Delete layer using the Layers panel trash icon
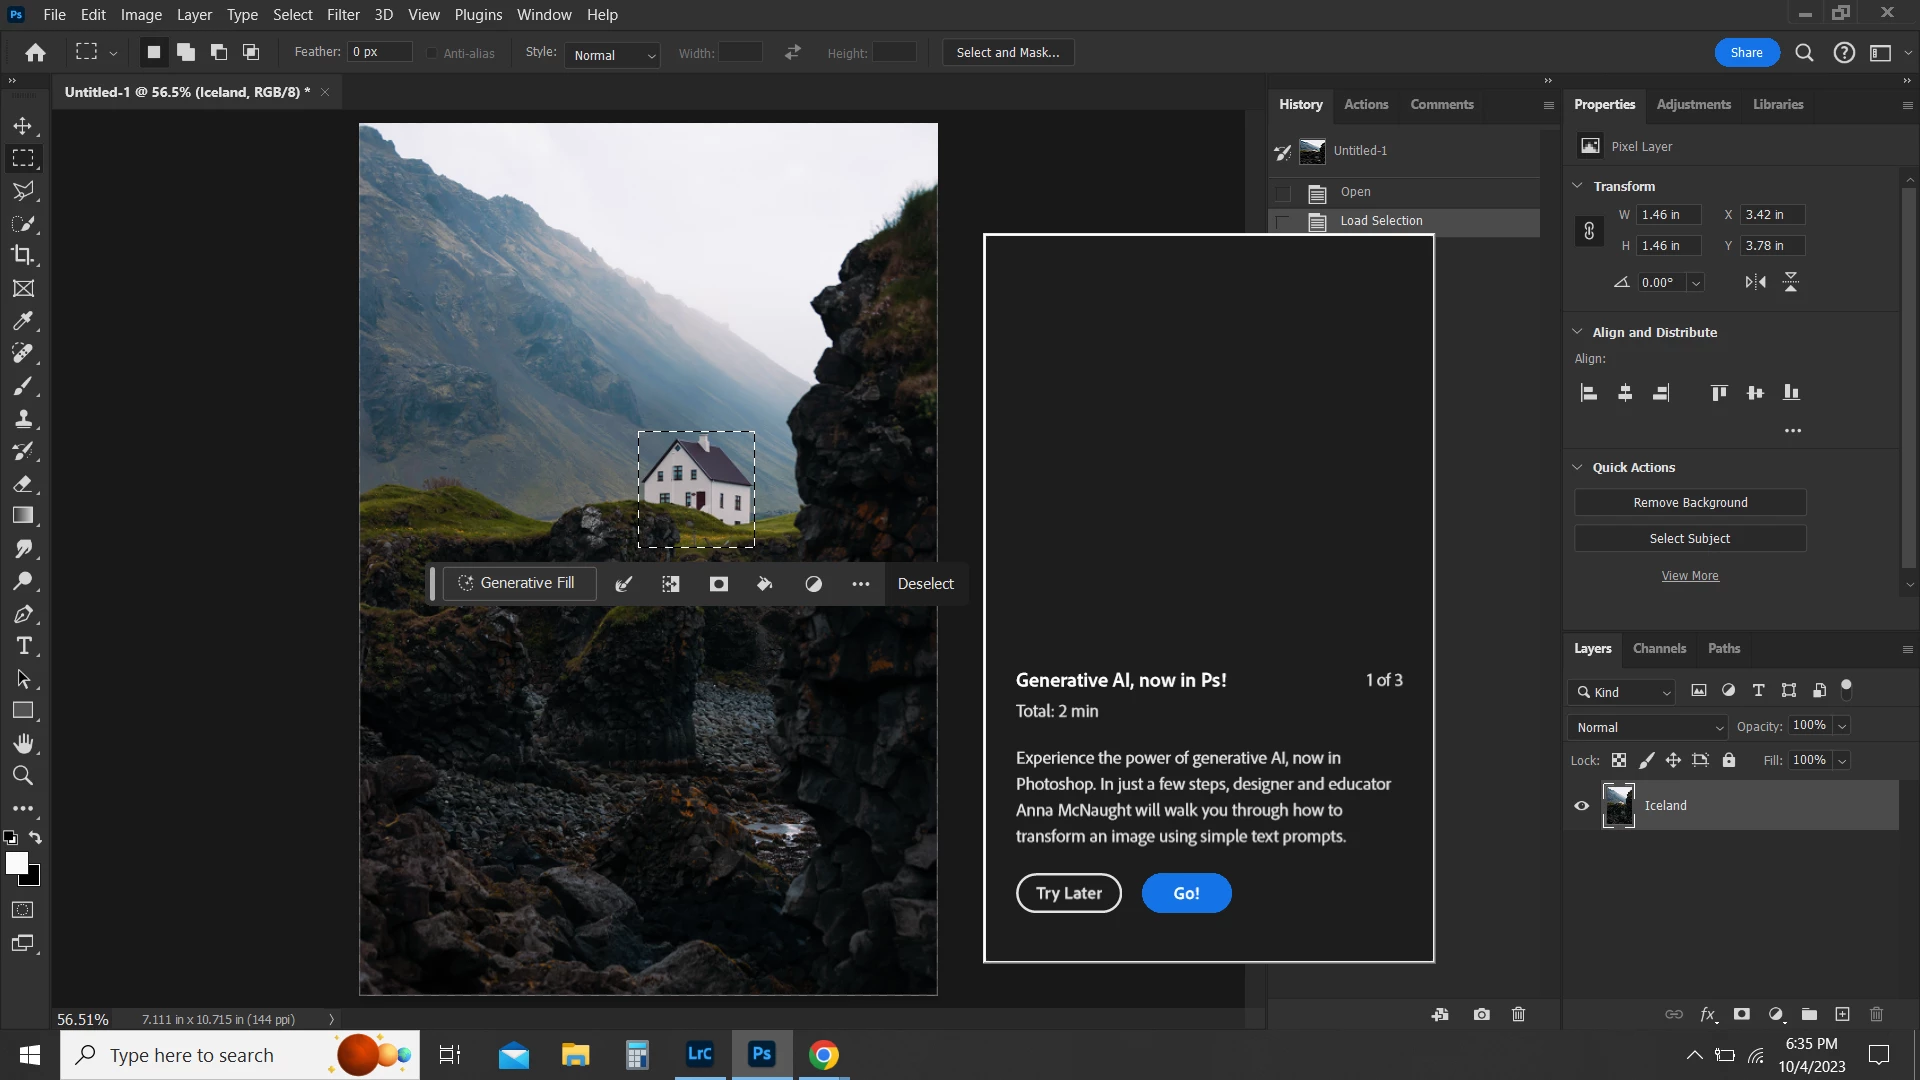This screenshot has width=1920, height=1080. [1876, 1014]
